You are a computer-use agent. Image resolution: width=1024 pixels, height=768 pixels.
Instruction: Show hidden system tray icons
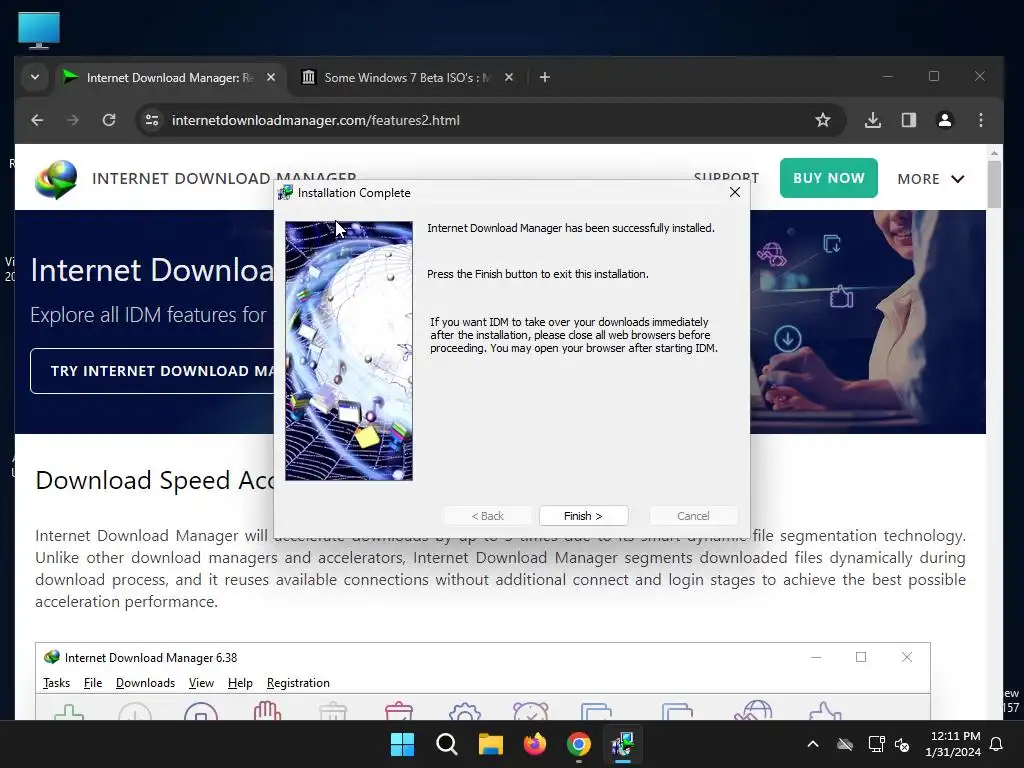point(813,744)
